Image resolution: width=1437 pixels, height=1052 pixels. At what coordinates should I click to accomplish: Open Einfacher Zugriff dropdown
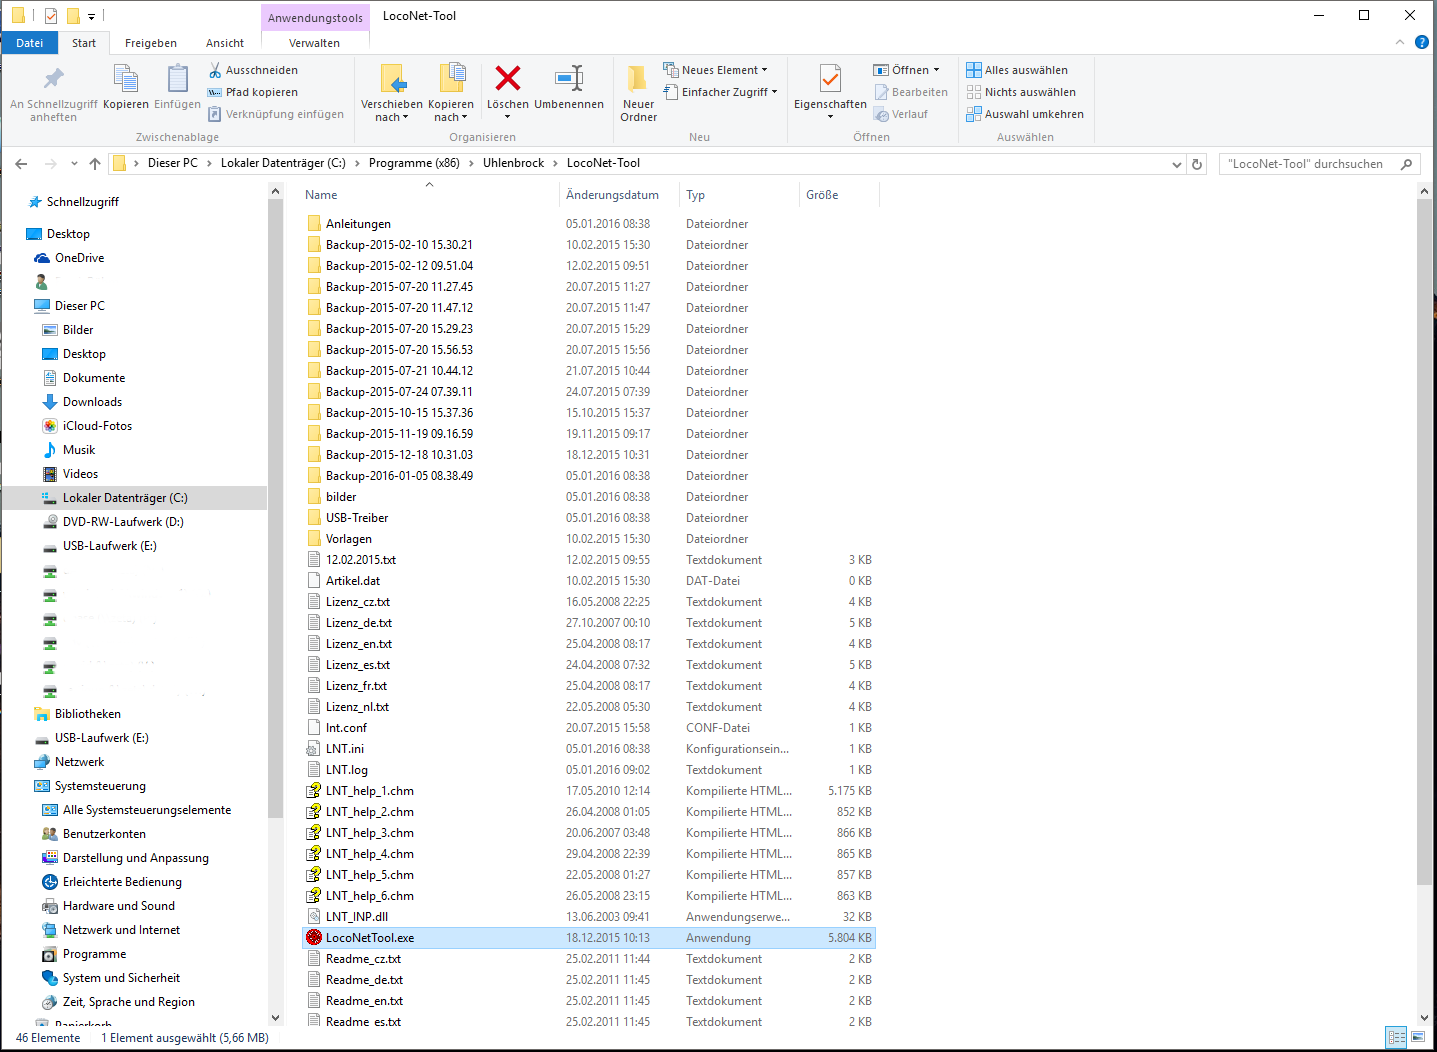tap(720, 92)
